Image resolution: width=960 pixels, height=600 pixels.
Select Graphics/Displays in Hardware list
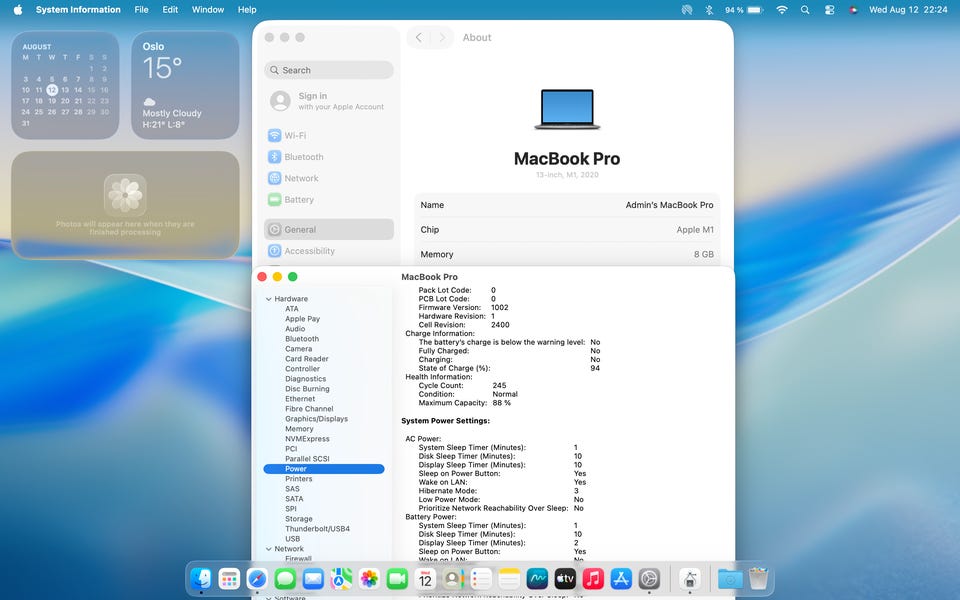click(317, 419)
